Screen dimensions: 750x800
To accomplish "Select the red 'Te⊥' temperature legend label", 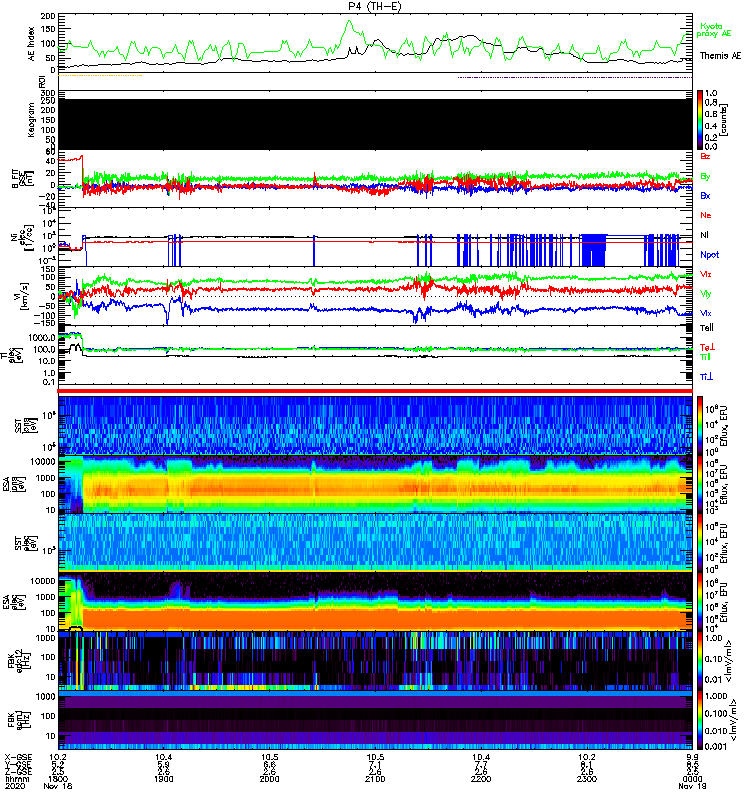I will coord(707,347).
